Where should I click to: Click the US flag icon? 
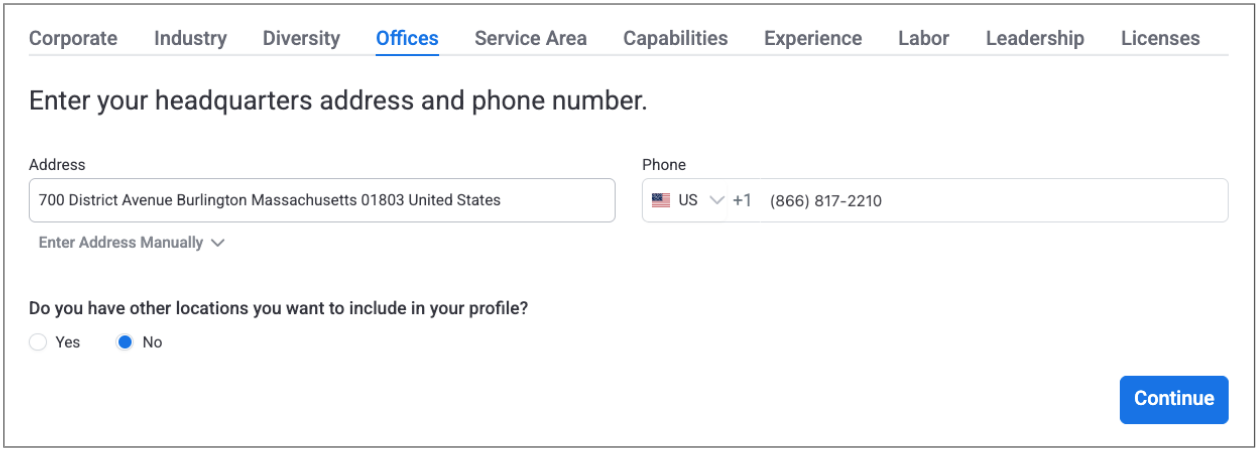(x=661, y=200)
